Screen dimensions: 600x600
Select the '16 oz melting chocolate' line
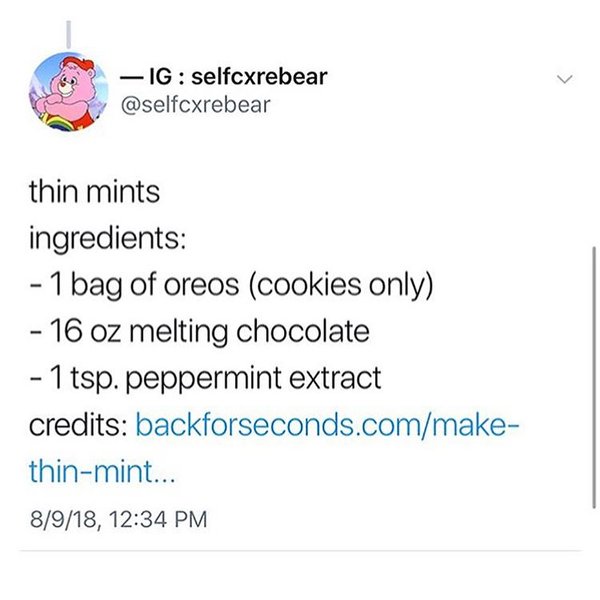click(197, 332)
